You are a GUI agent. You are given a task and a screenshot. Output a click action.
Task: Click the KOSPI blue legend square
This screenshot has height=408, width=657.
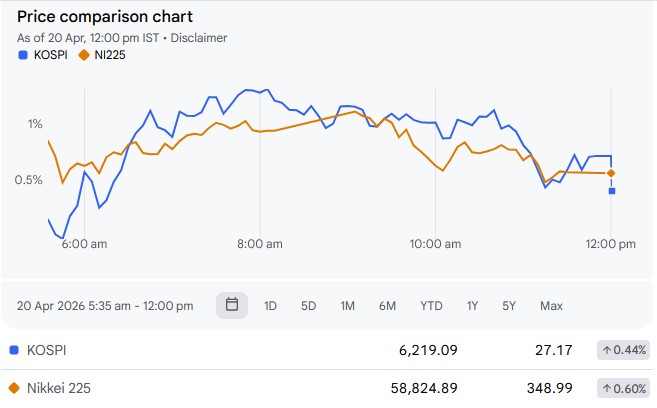click(22, 55)
